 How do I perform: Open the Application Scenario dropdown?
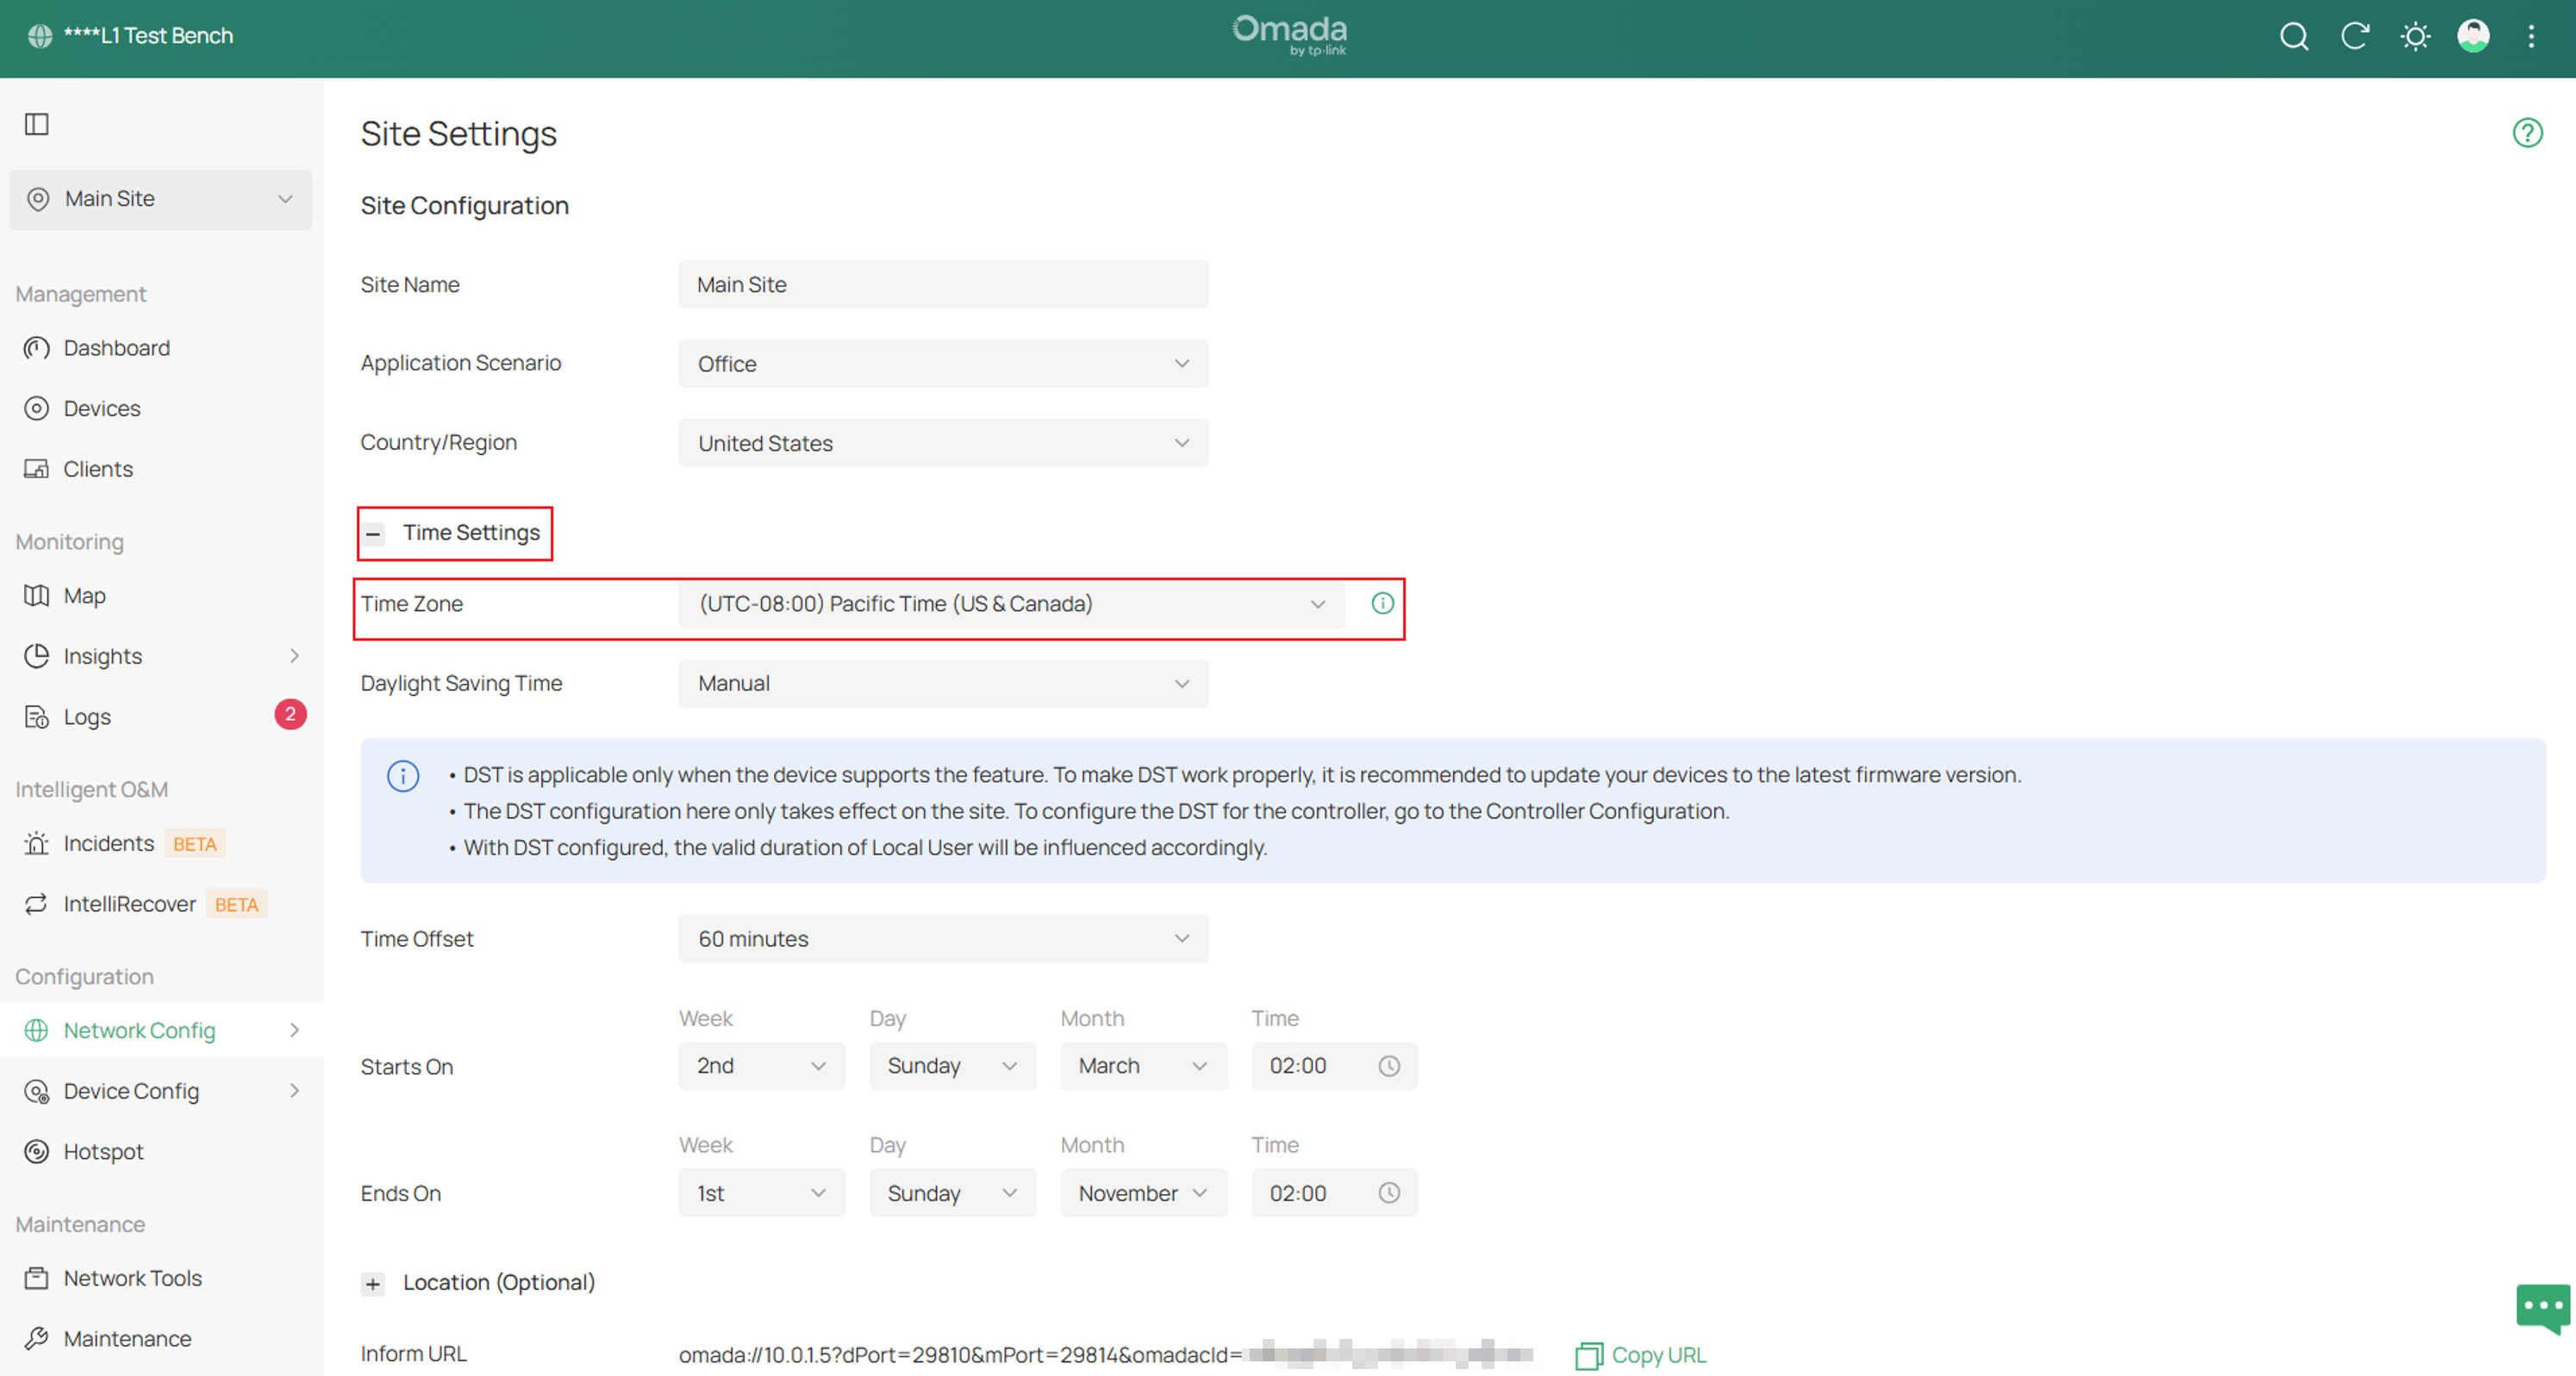pyautogui.click(x=943, y=364)
